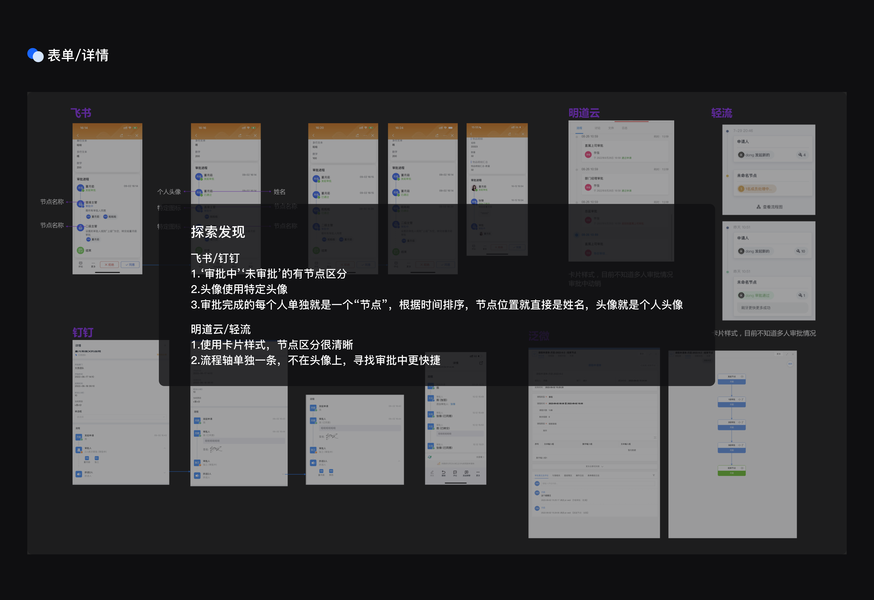The image size is (874, 600).
Task: Click the 飞书/钉钉 subheading in overlay
Action: coord(215,258)
